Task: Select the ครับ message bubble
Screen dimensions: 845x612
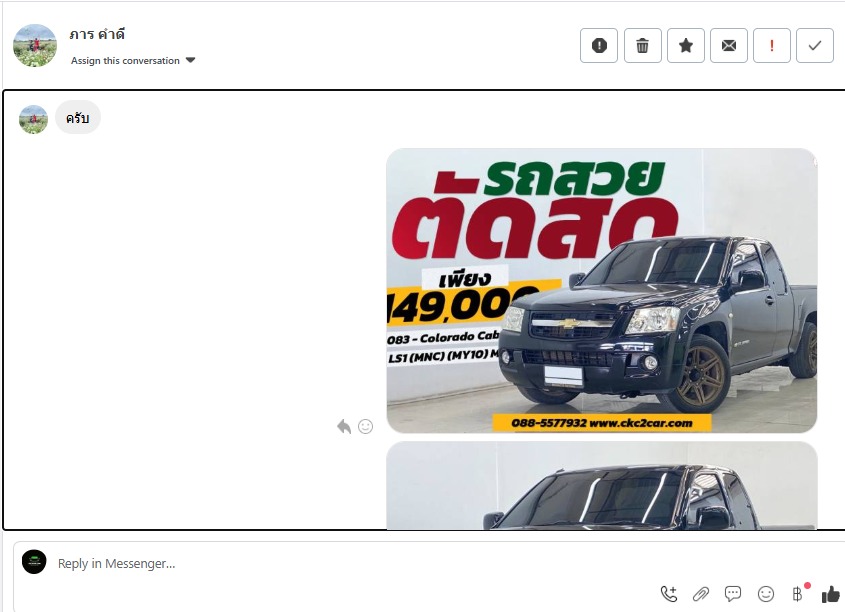Action: click(78, 117)
